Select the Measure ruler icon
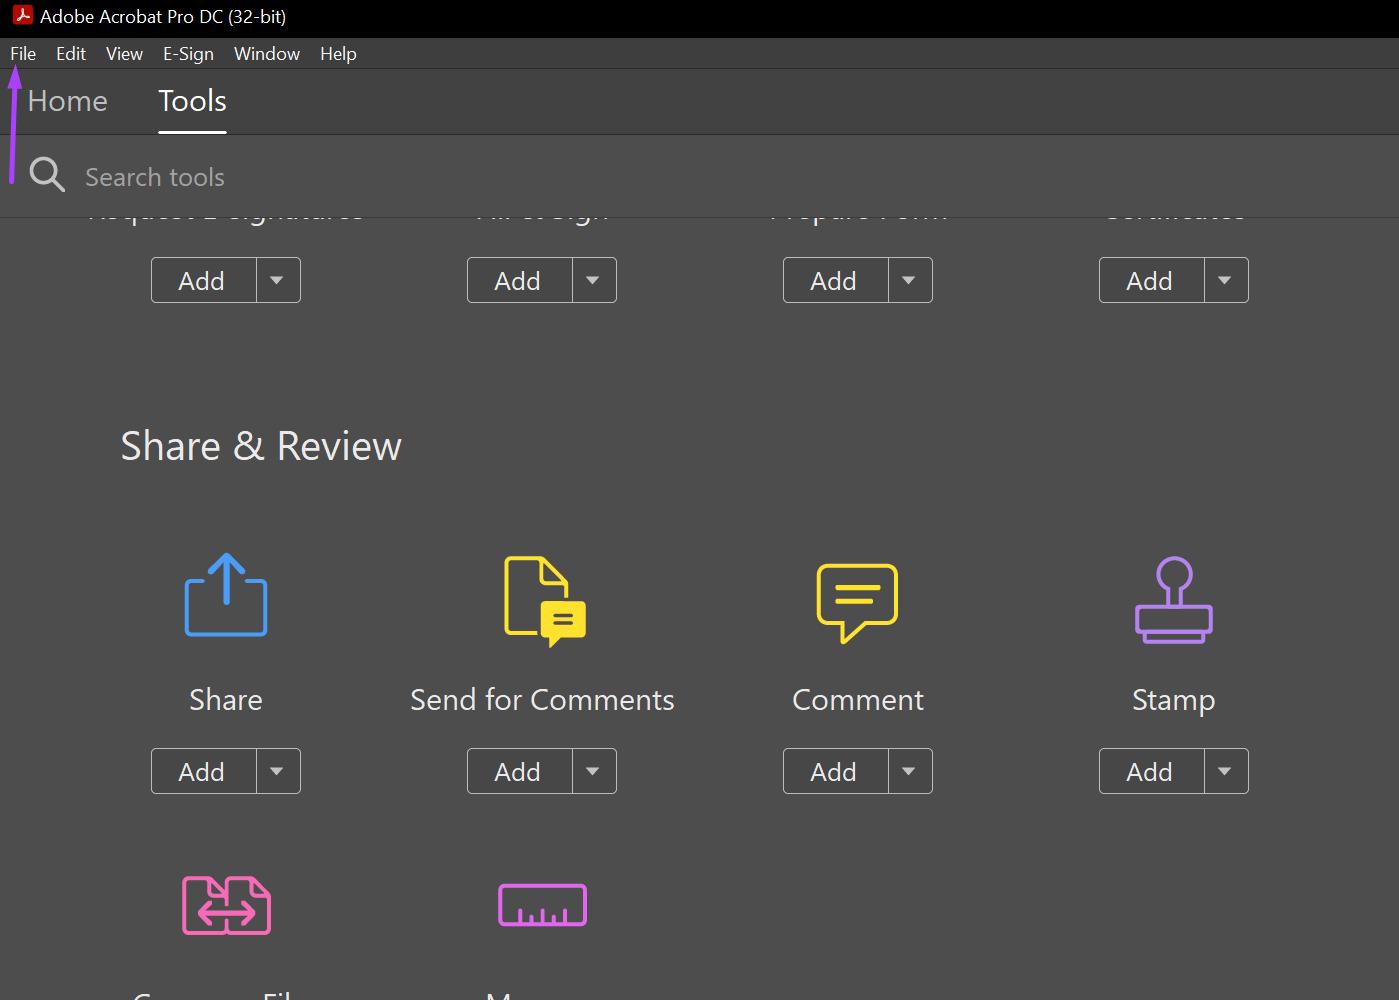 tap(541, 905)
